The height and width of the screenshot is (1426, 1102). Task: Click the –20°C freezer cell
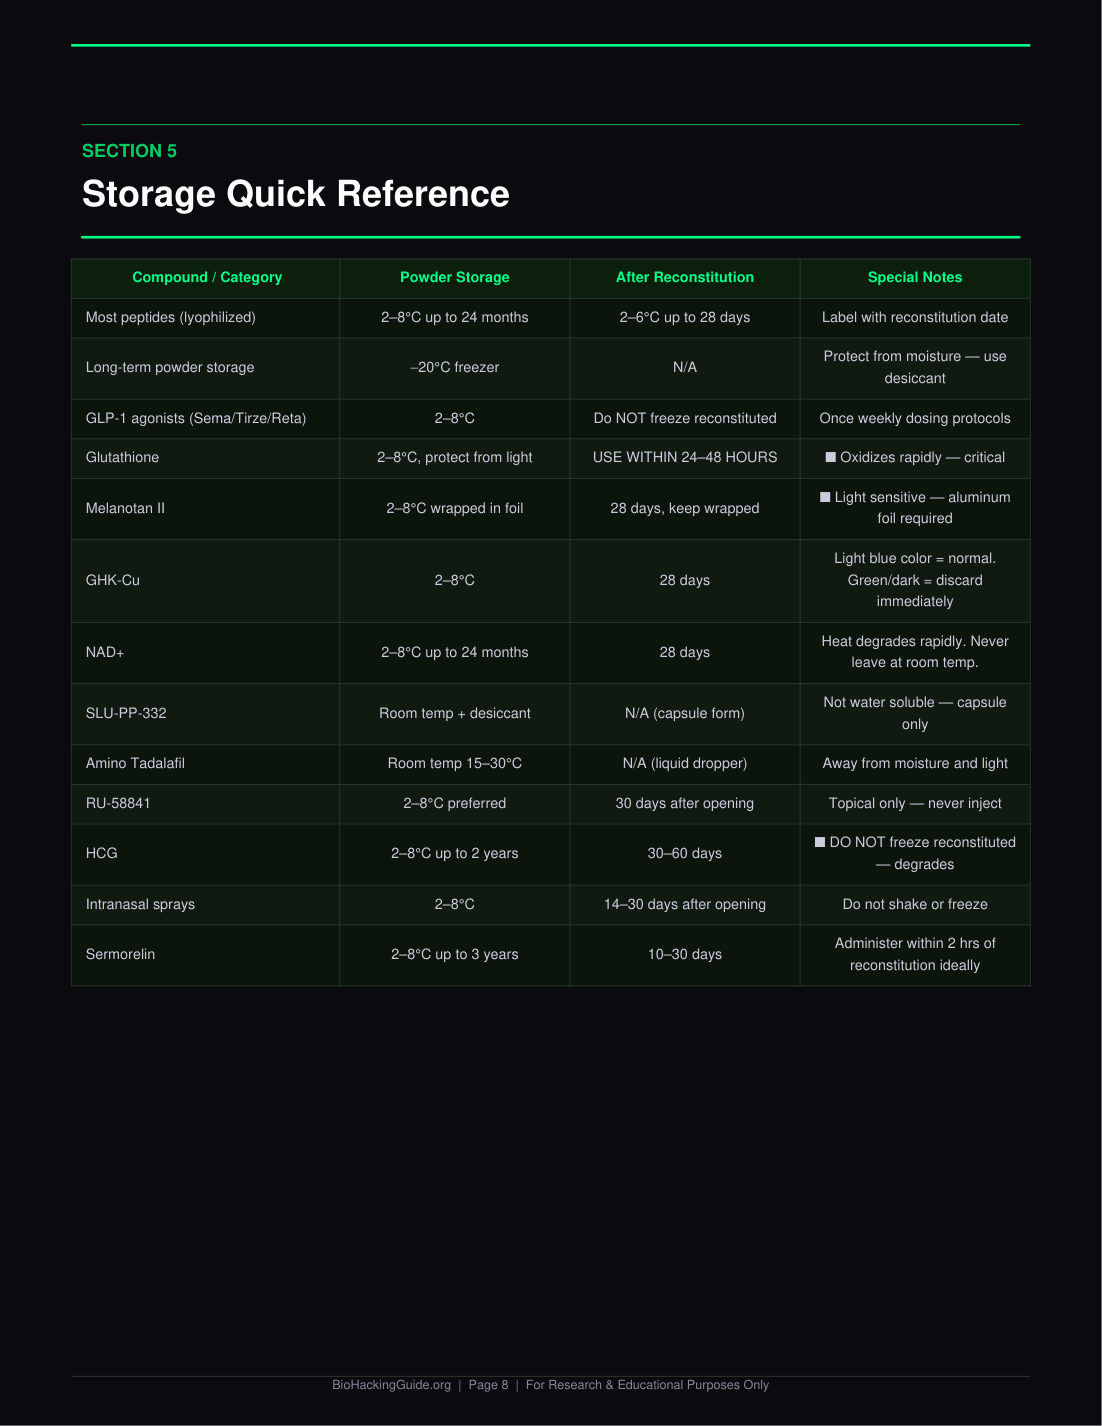455,367
